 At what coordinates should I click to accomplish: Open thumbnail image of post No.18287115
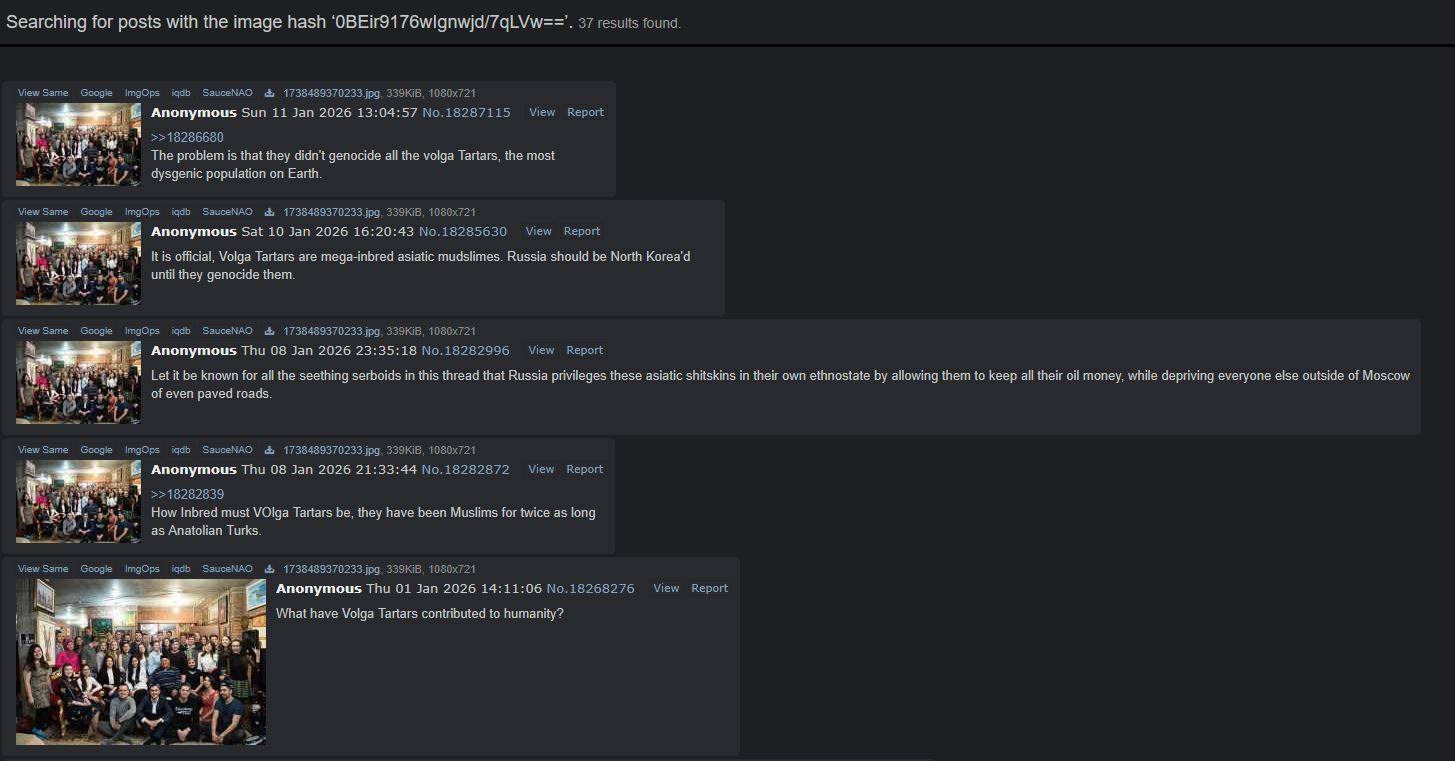coord(78,144)
